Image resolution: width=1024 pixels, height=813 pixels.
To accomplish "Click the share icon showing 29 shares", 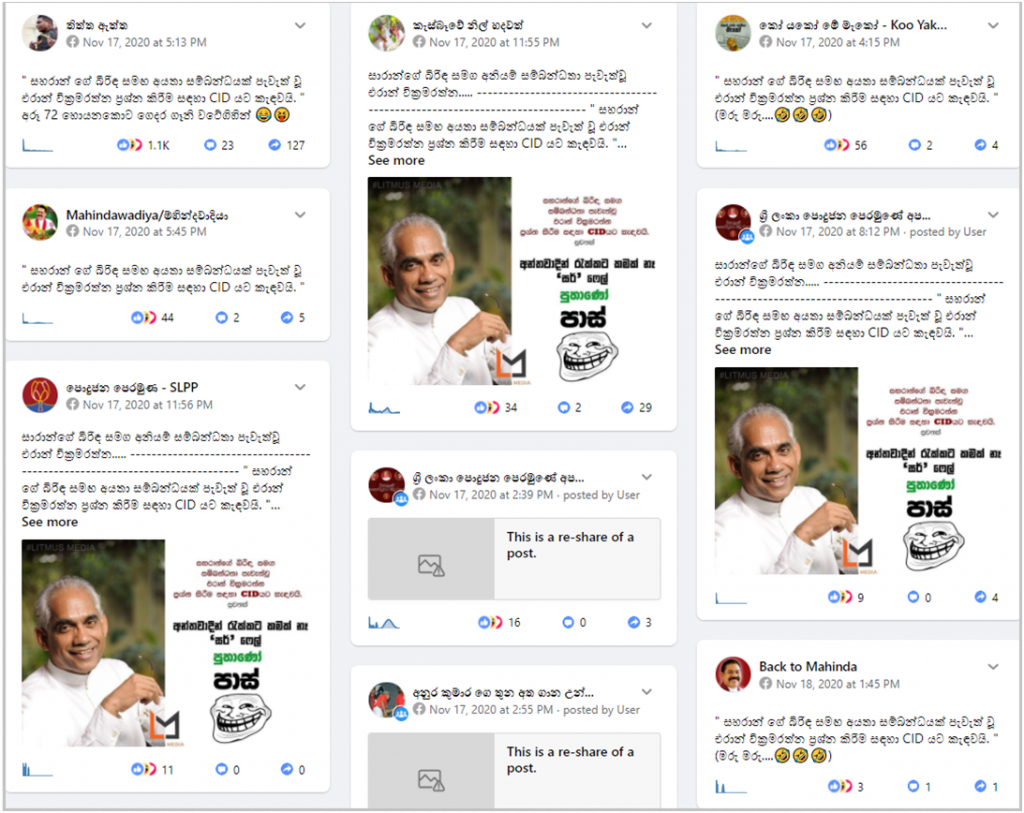I will [x=627, y=407].
